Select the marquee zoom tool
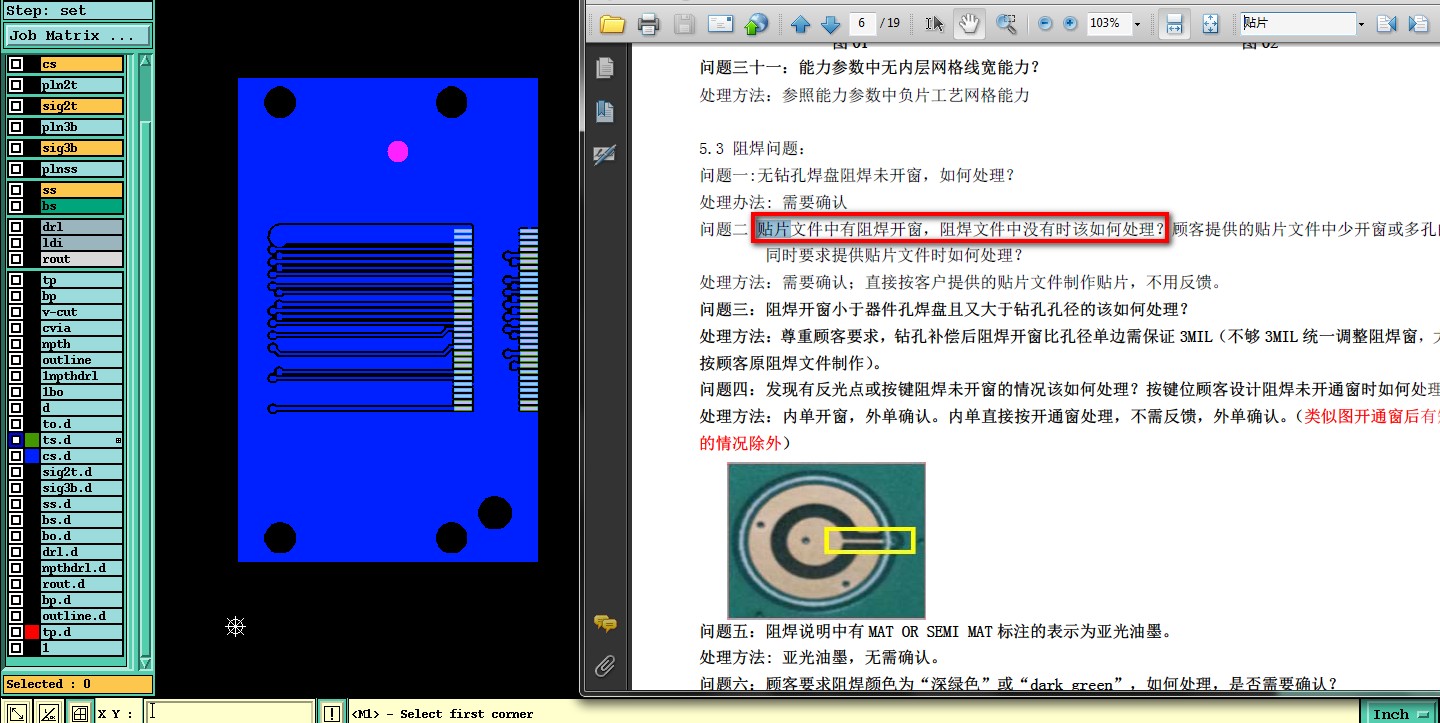Screen dimensions: 1440x723 click(1006, 23)
